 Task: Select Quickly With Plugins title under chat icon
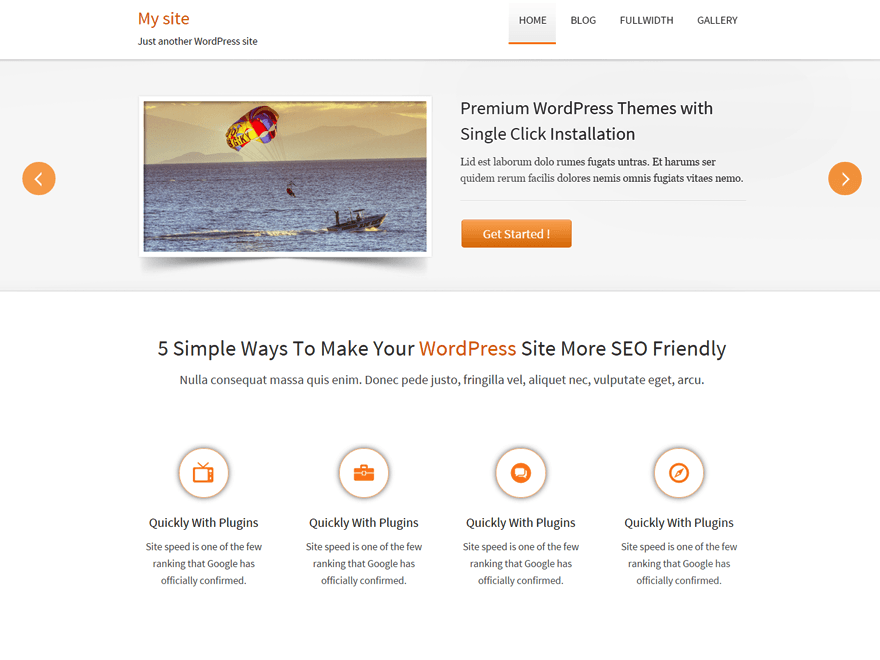click(x=521, y=522)
